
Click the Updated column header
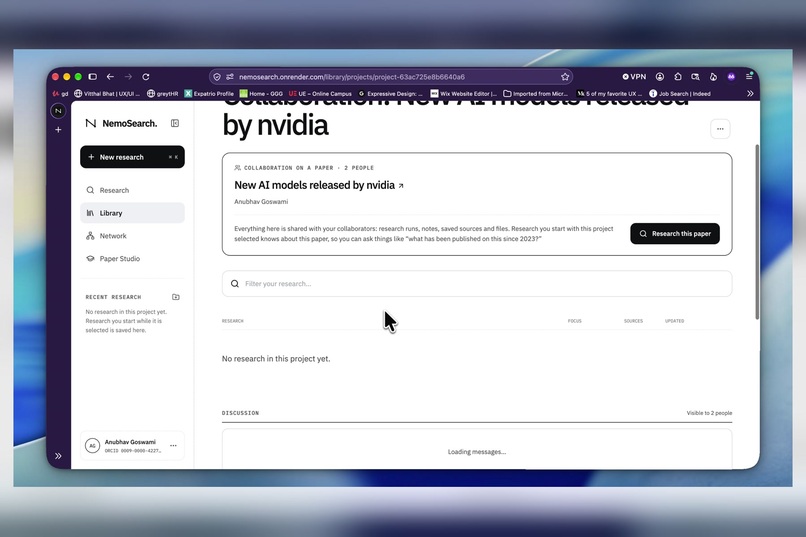click(x=674, y=321)
